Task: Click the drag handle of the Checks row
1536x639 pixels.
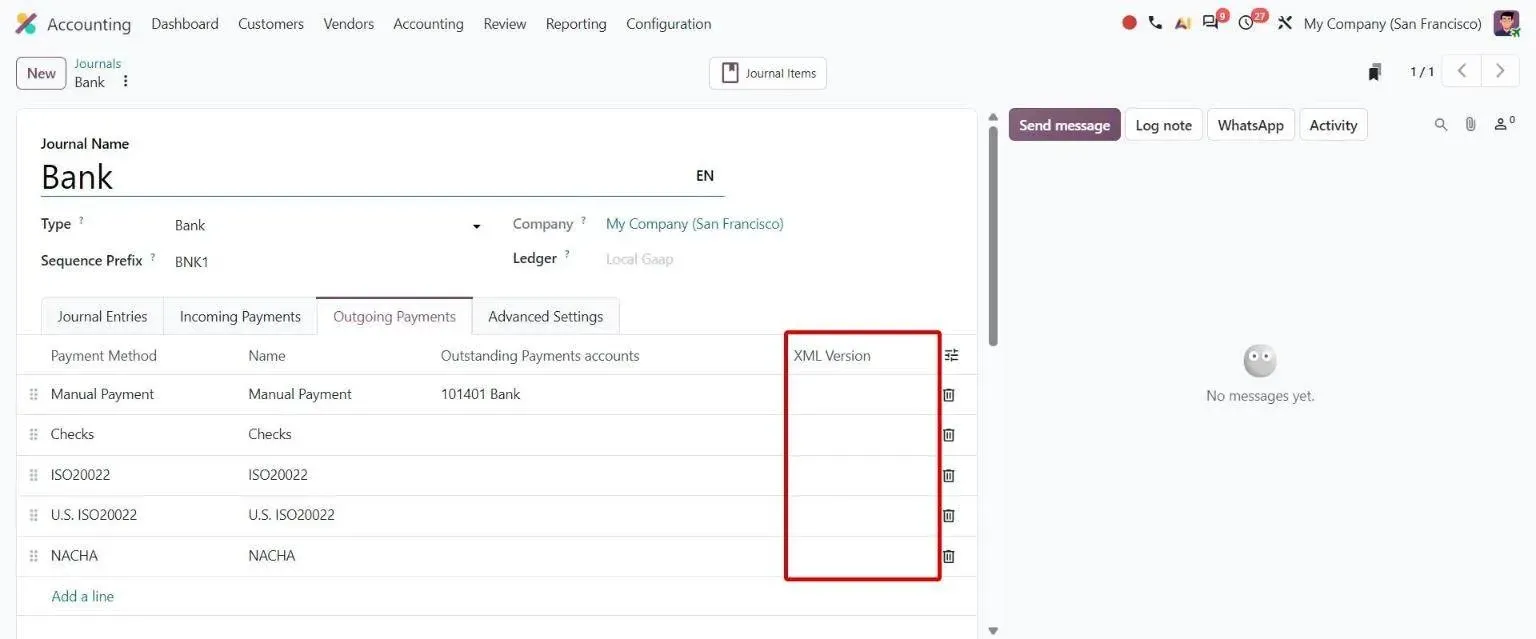Action: (33, 435)
